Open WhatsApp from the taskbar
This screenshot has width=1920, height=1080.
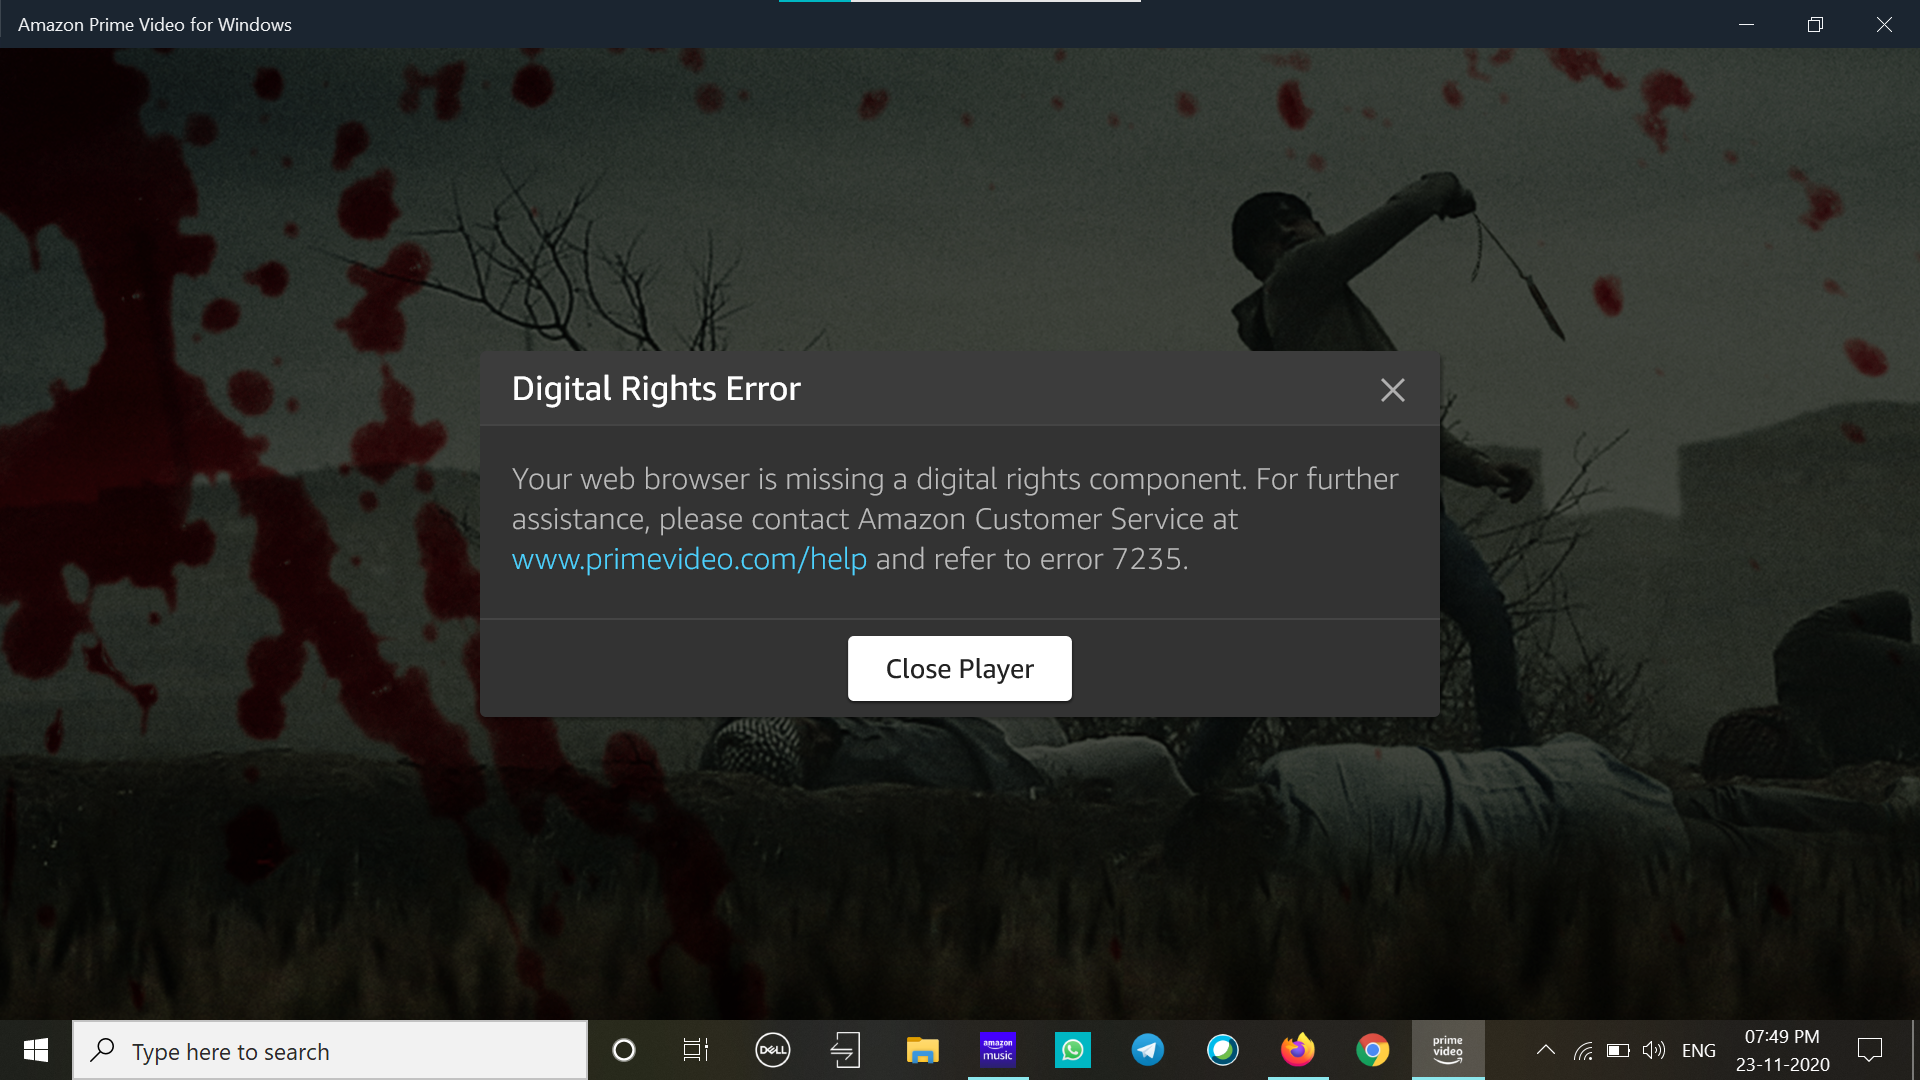1072,1050
